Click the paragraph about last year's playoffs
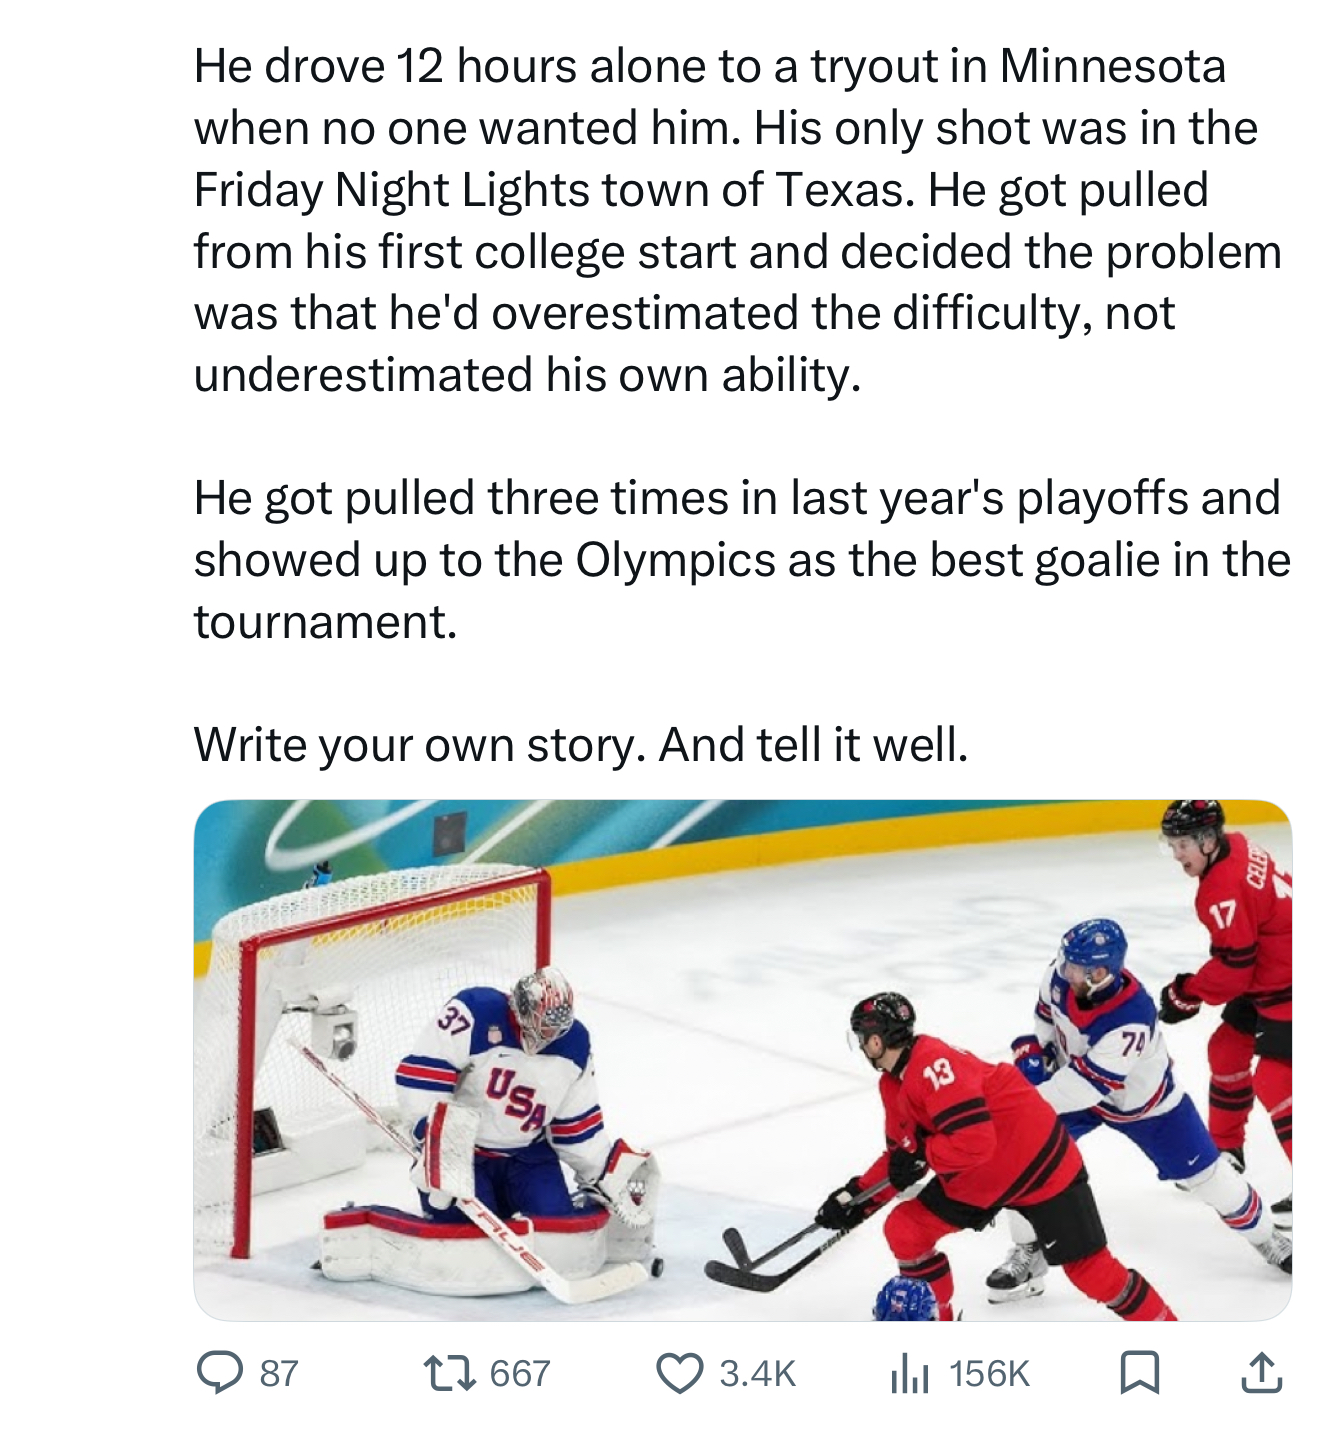The image size is (1320, 1429). pyautogui.click(x=740, y=559)
